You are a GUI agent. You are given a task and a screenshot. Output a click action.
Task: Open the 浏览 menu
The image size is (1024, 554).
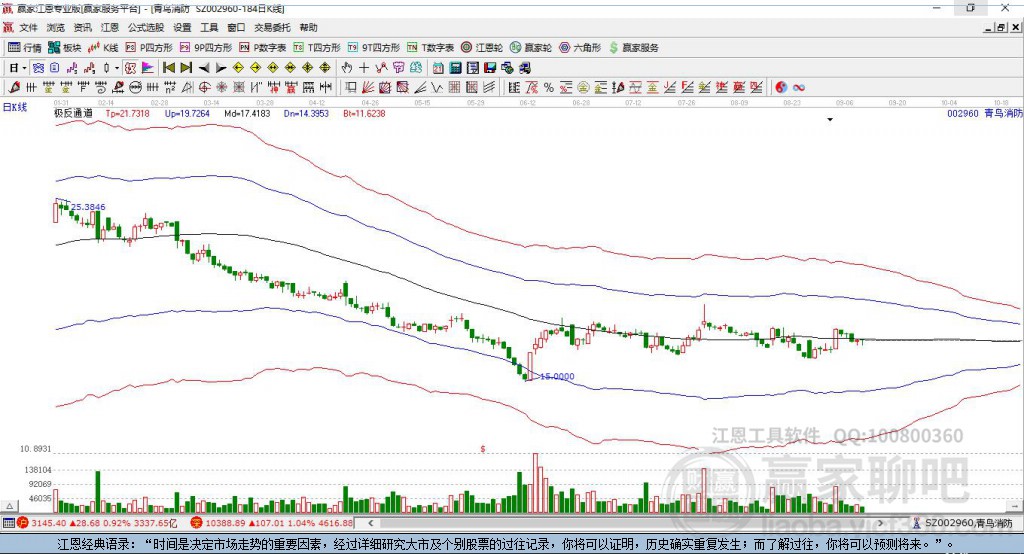(x=56, y=27)
